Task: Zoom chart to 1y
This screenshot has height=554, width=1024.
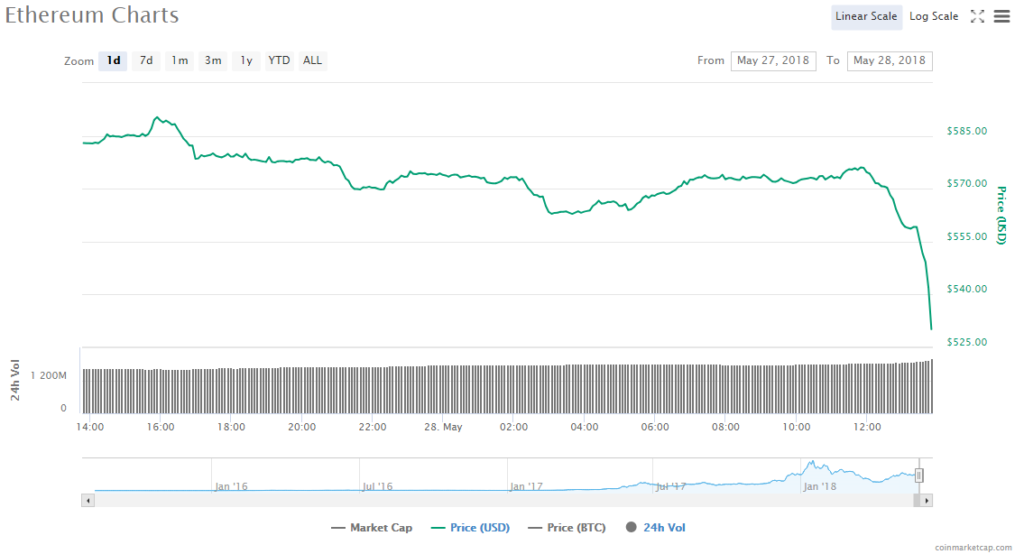Action: [245, 60]
